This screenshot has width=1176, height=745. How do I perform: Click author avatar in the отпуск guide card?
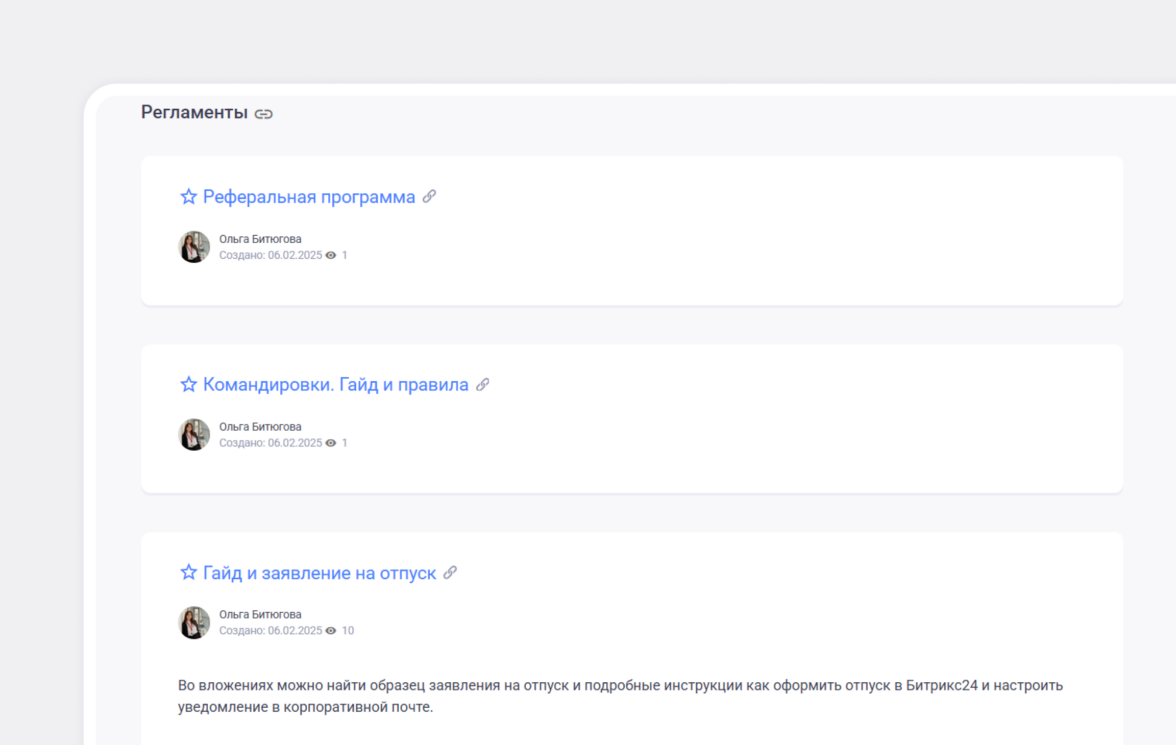194,623
